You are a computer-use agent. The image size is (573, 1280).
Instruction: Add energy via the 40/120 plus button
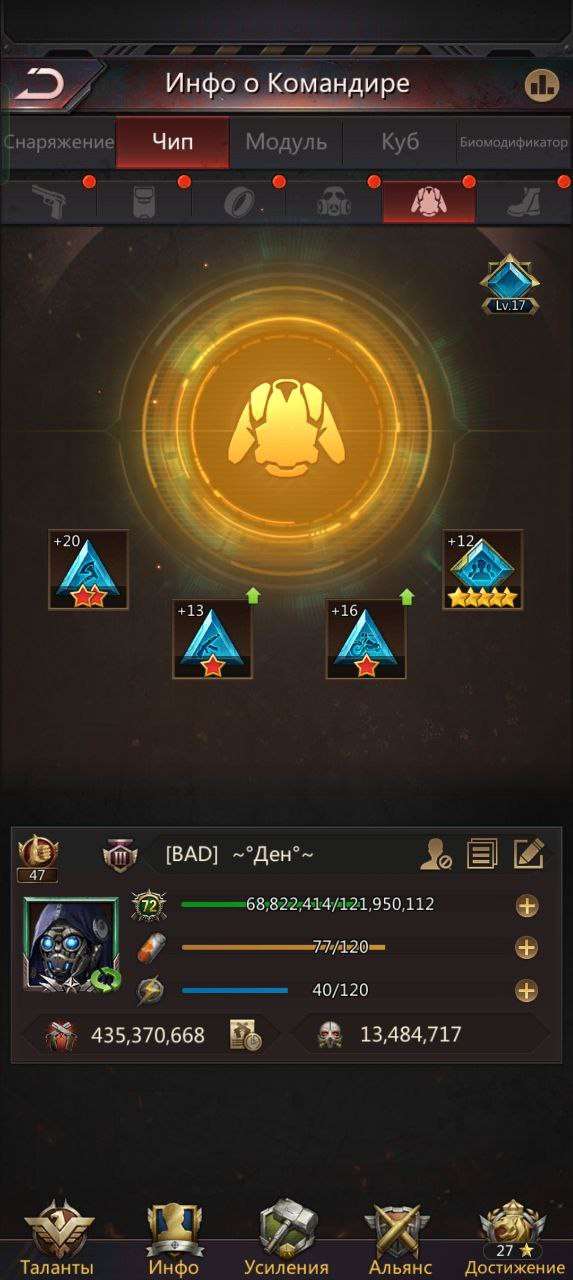click(x=527, y=991)
